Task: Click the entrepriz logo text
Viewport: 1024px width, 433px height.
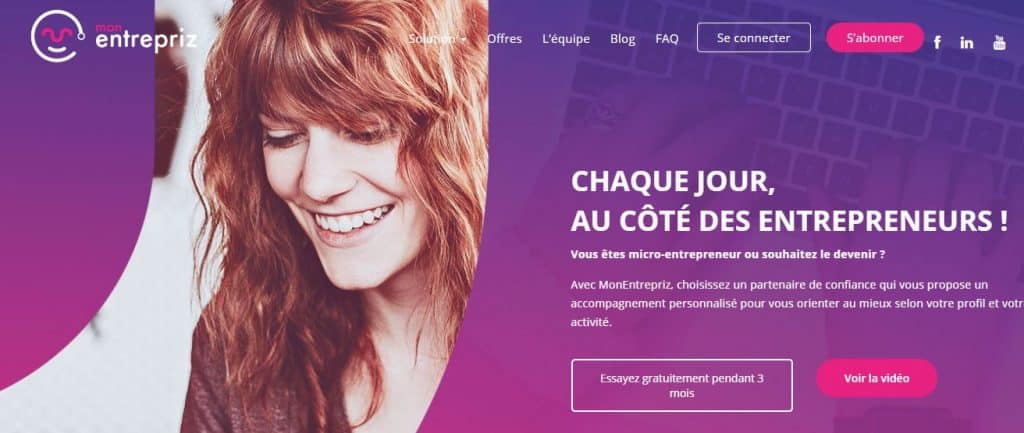Action: (146, 41)
